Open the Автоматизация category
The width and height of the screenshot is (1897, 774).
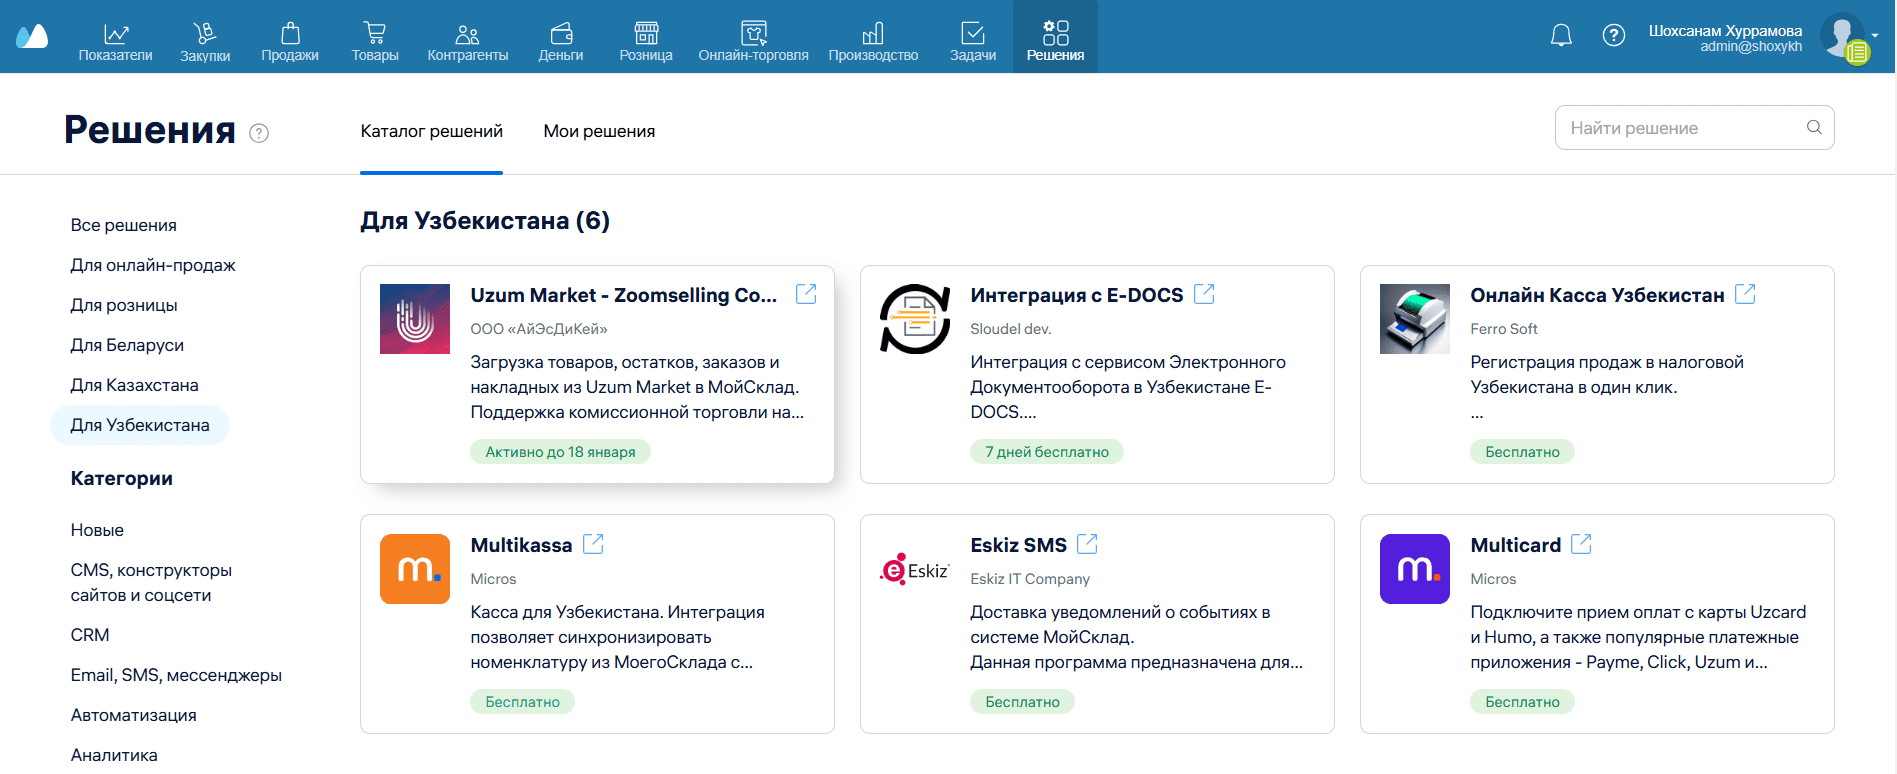(133, 715)
